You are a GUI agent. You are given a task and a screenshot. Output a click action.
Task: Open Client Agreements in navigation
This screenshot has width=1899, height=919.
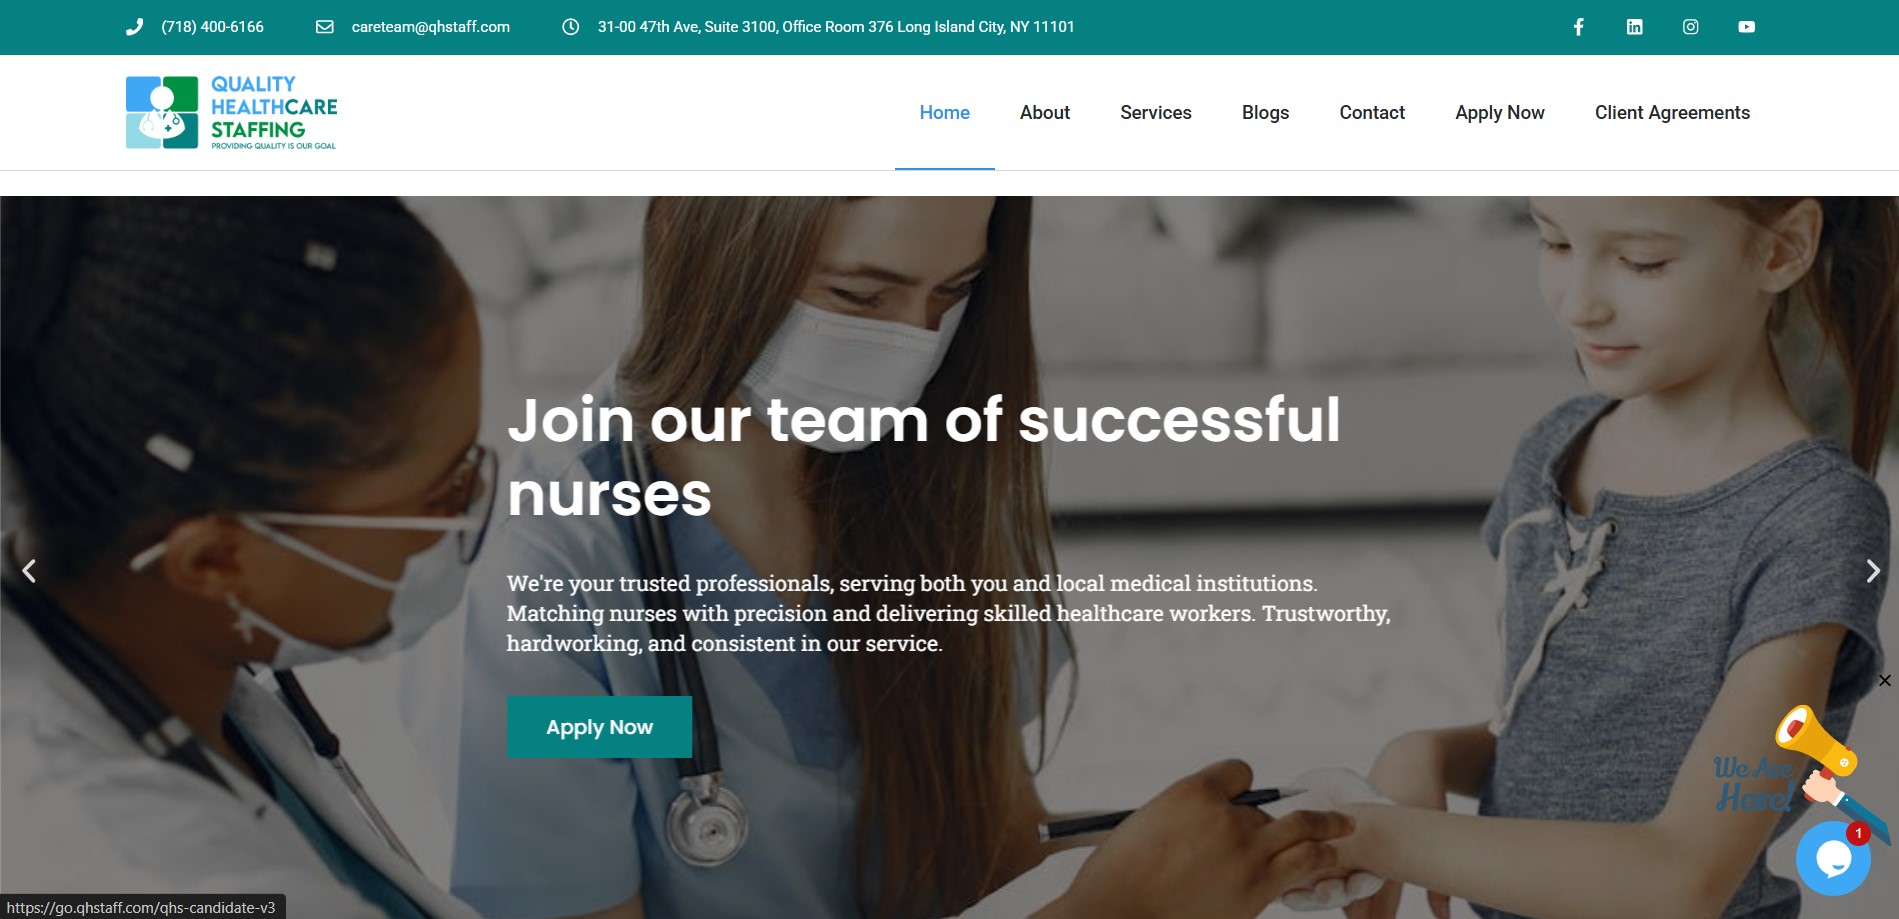click(x=1672, y=113)
